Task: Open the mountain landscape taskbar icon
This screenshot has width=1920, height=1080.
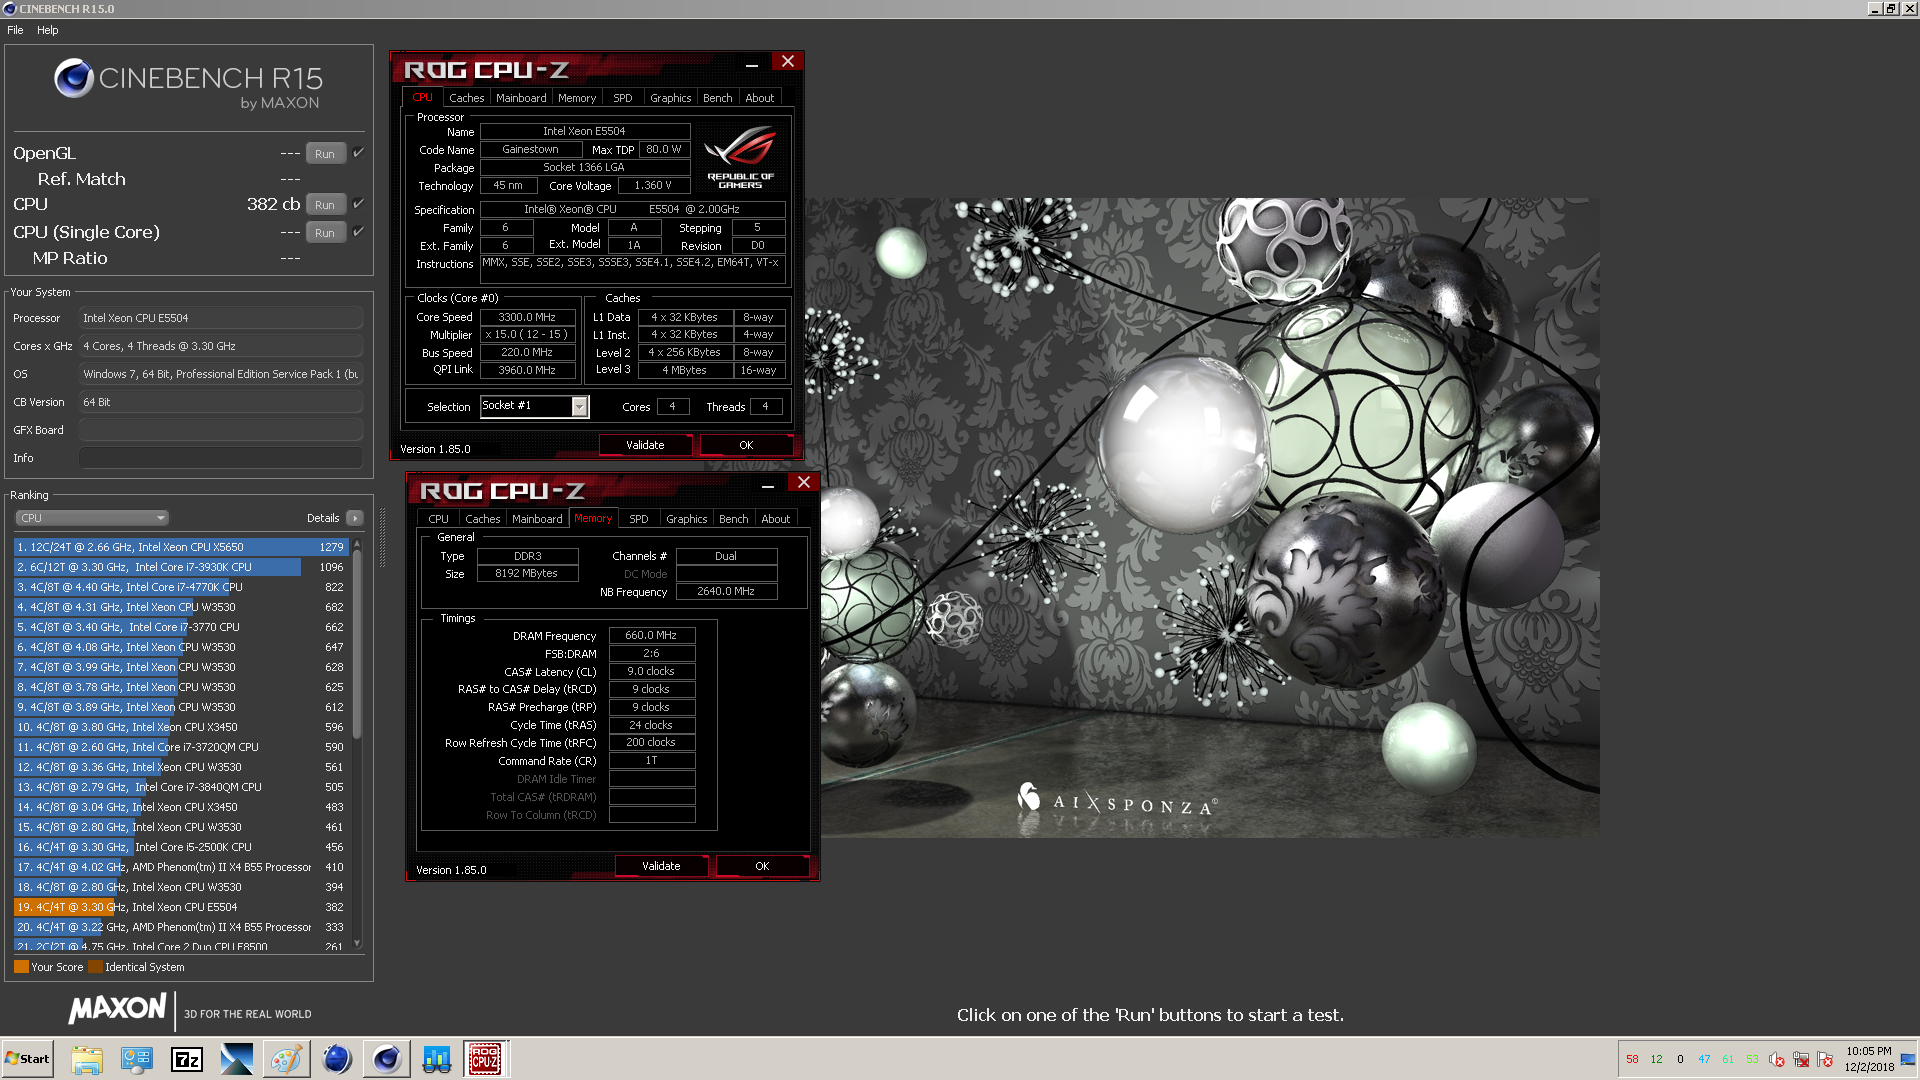Action: (x=237, y=1059)
